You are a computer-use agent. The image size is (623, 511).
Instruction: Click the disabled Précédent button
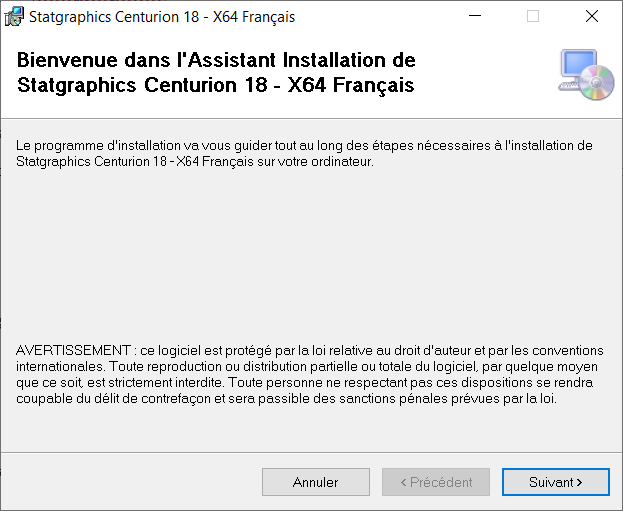click(436, 482)
